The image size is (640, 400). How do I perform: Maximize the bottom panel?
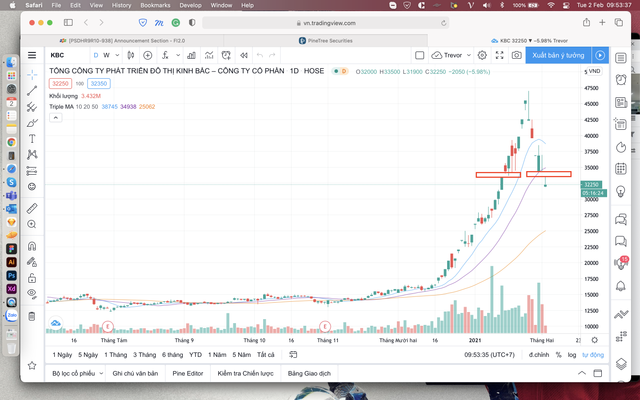click(x=598, y=373)
